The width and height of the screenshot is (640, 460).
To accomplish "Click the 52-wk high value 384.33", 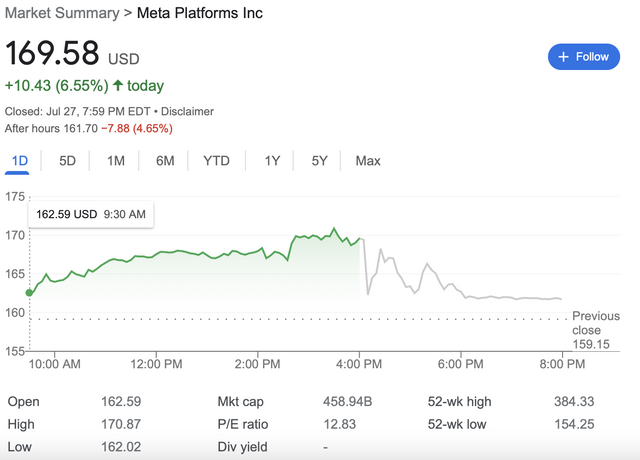I will pyautogui.click(x=574, y=402).
